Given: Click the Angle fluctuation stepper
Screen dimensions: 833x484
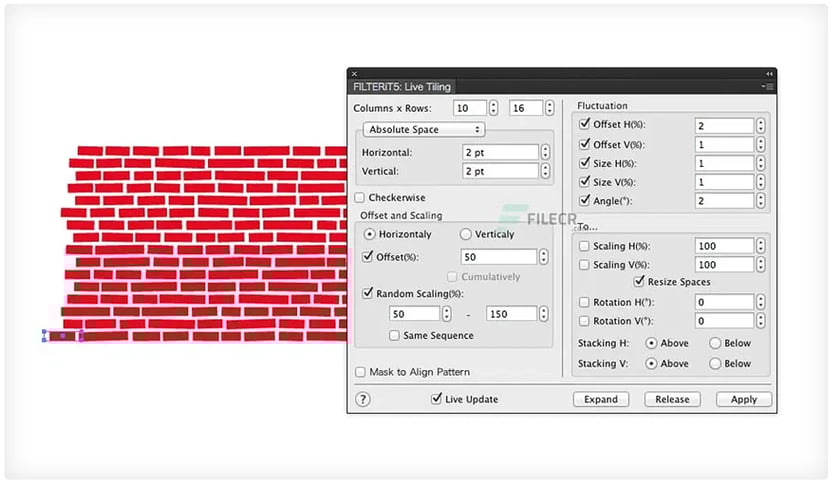Looking at the screenshot, I should [760, 201].
